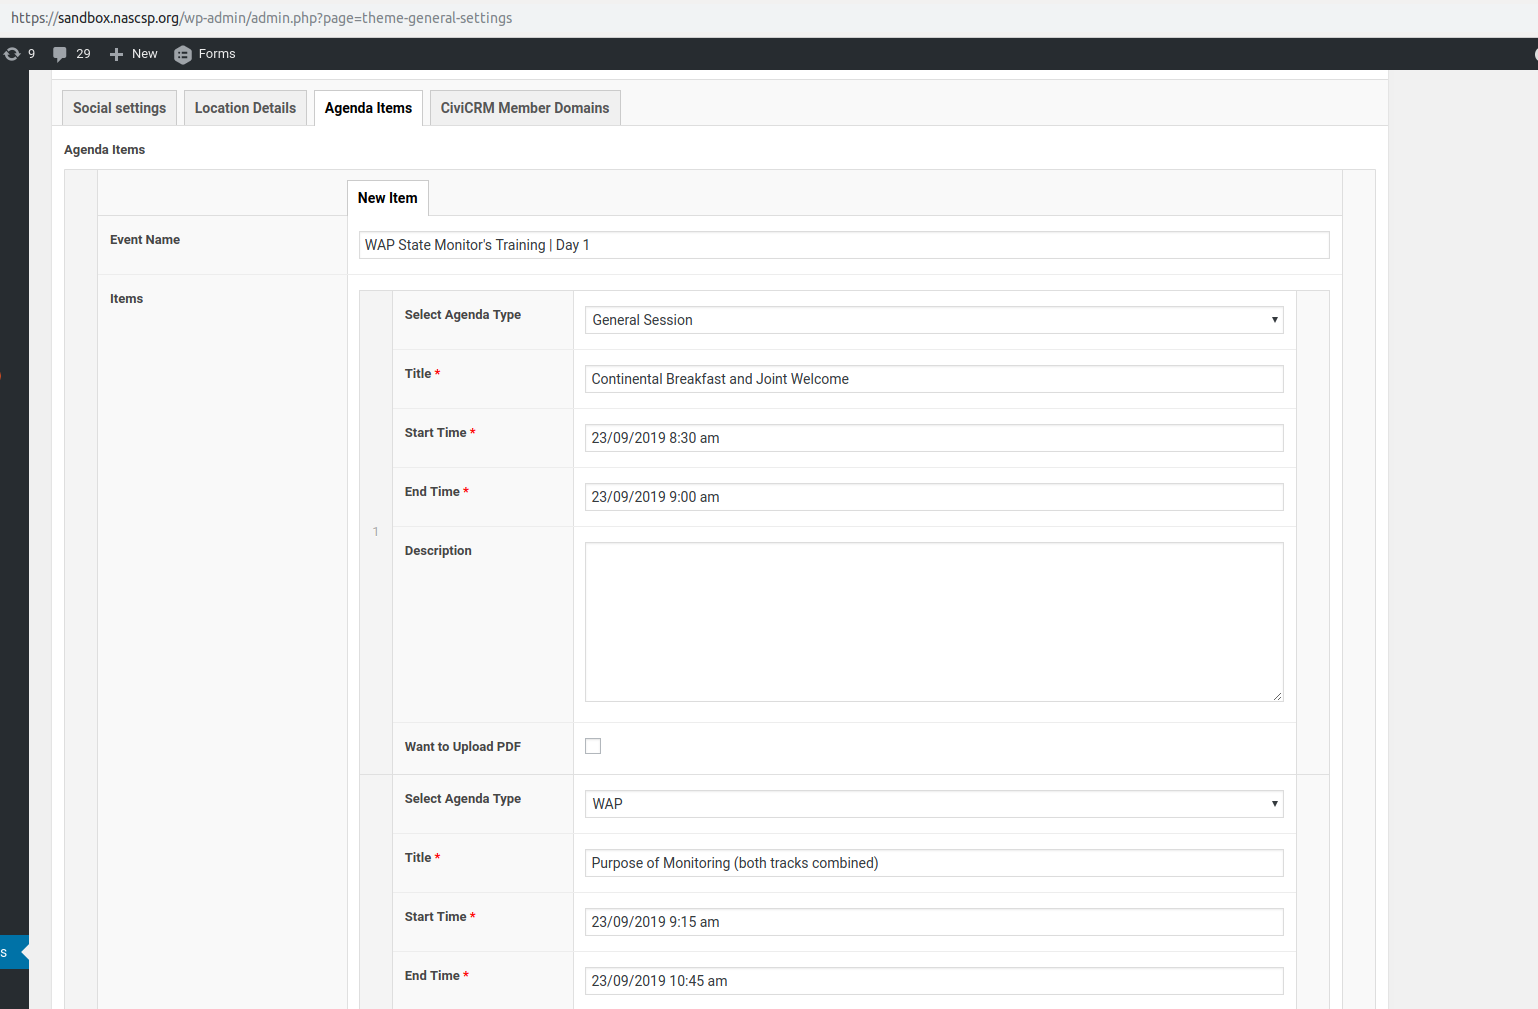Image resolution: width=1538 pixels, height=1009 pixels.
Task: Click the updates icon in admin bar
Action: tap(12, 54)
